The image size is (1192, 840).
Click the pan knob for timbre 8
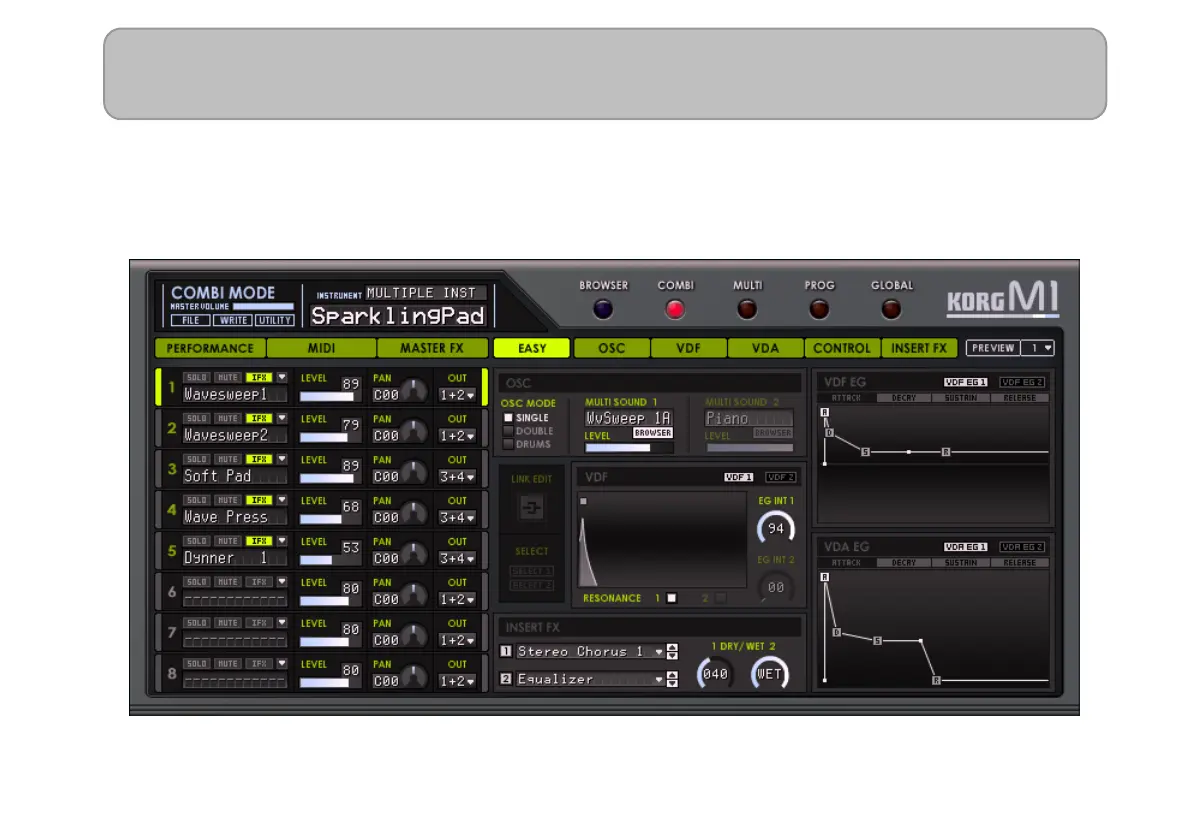pos(414,677)
